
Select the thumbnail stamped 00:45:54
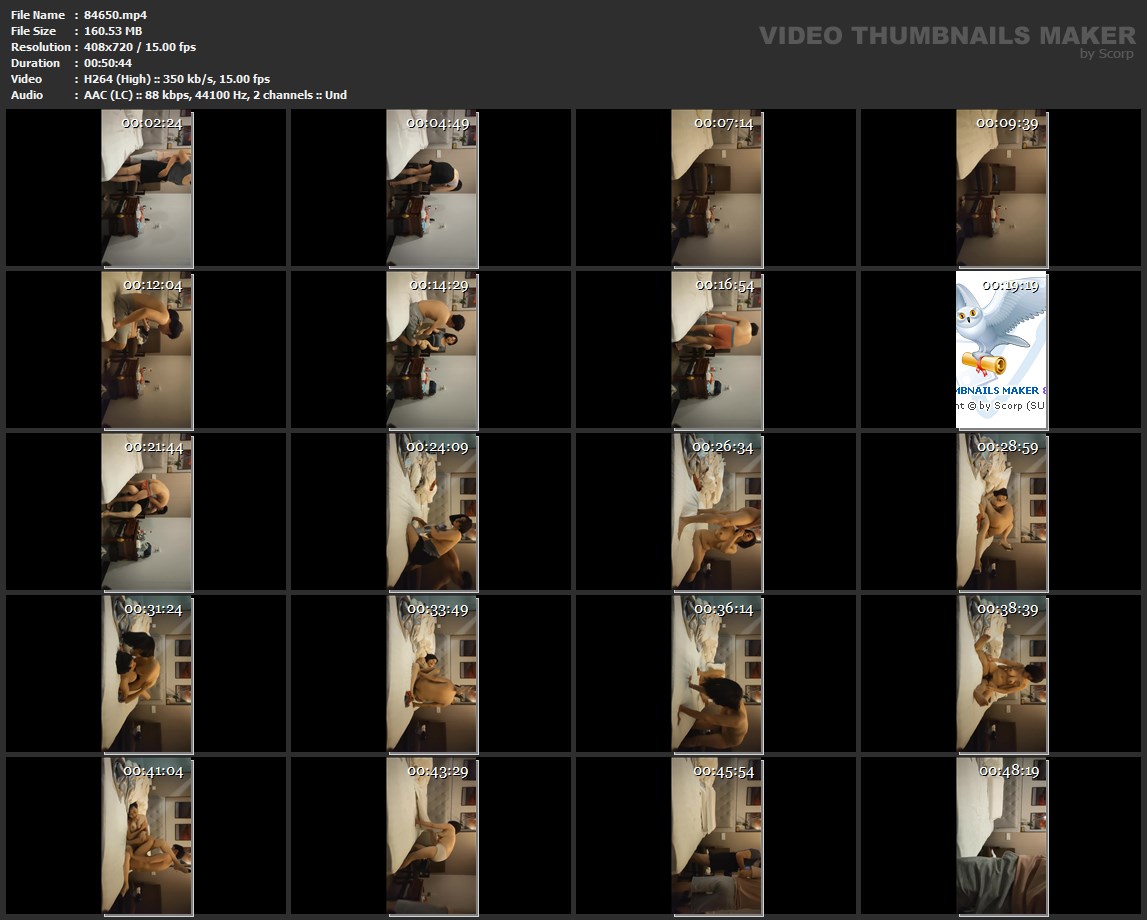click(717, 836)
